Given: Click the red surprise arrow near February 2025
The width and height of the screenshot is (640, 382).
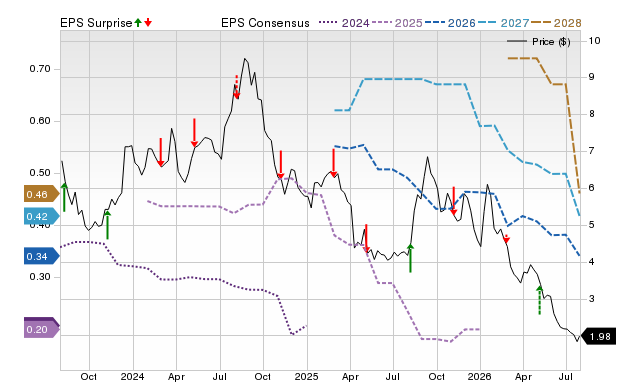Looking at the screenshot, I should click(x=333, y=163).
